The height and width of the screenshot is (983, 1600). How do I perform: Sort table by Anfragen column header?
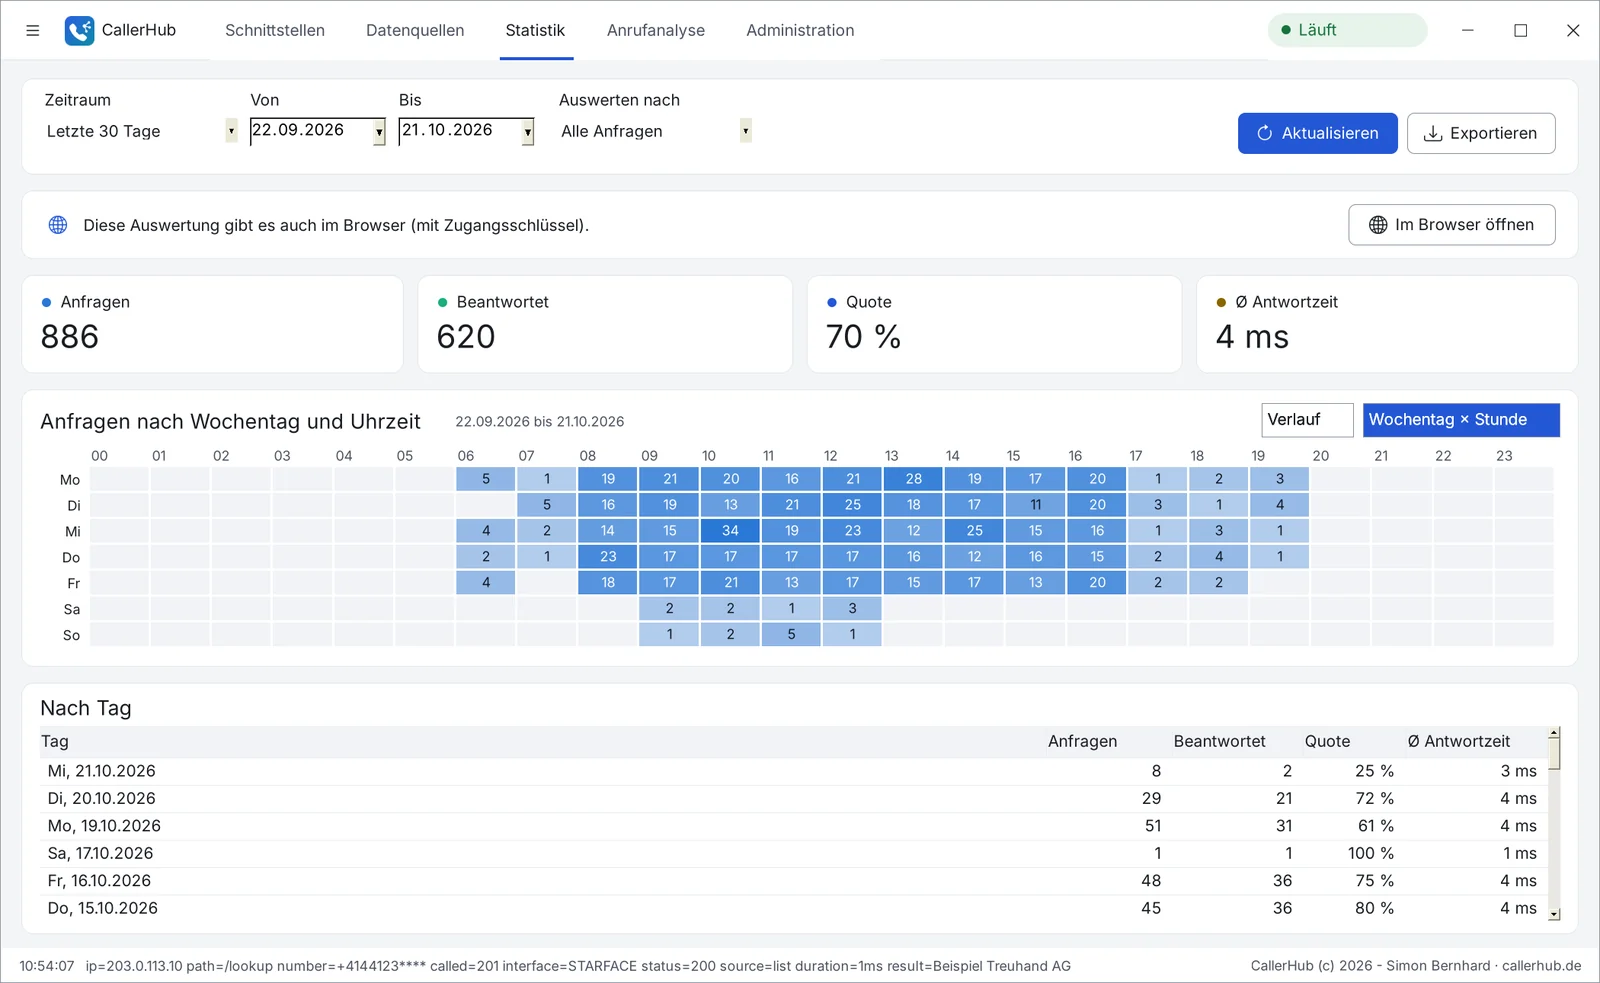(x=1082, y=741)
